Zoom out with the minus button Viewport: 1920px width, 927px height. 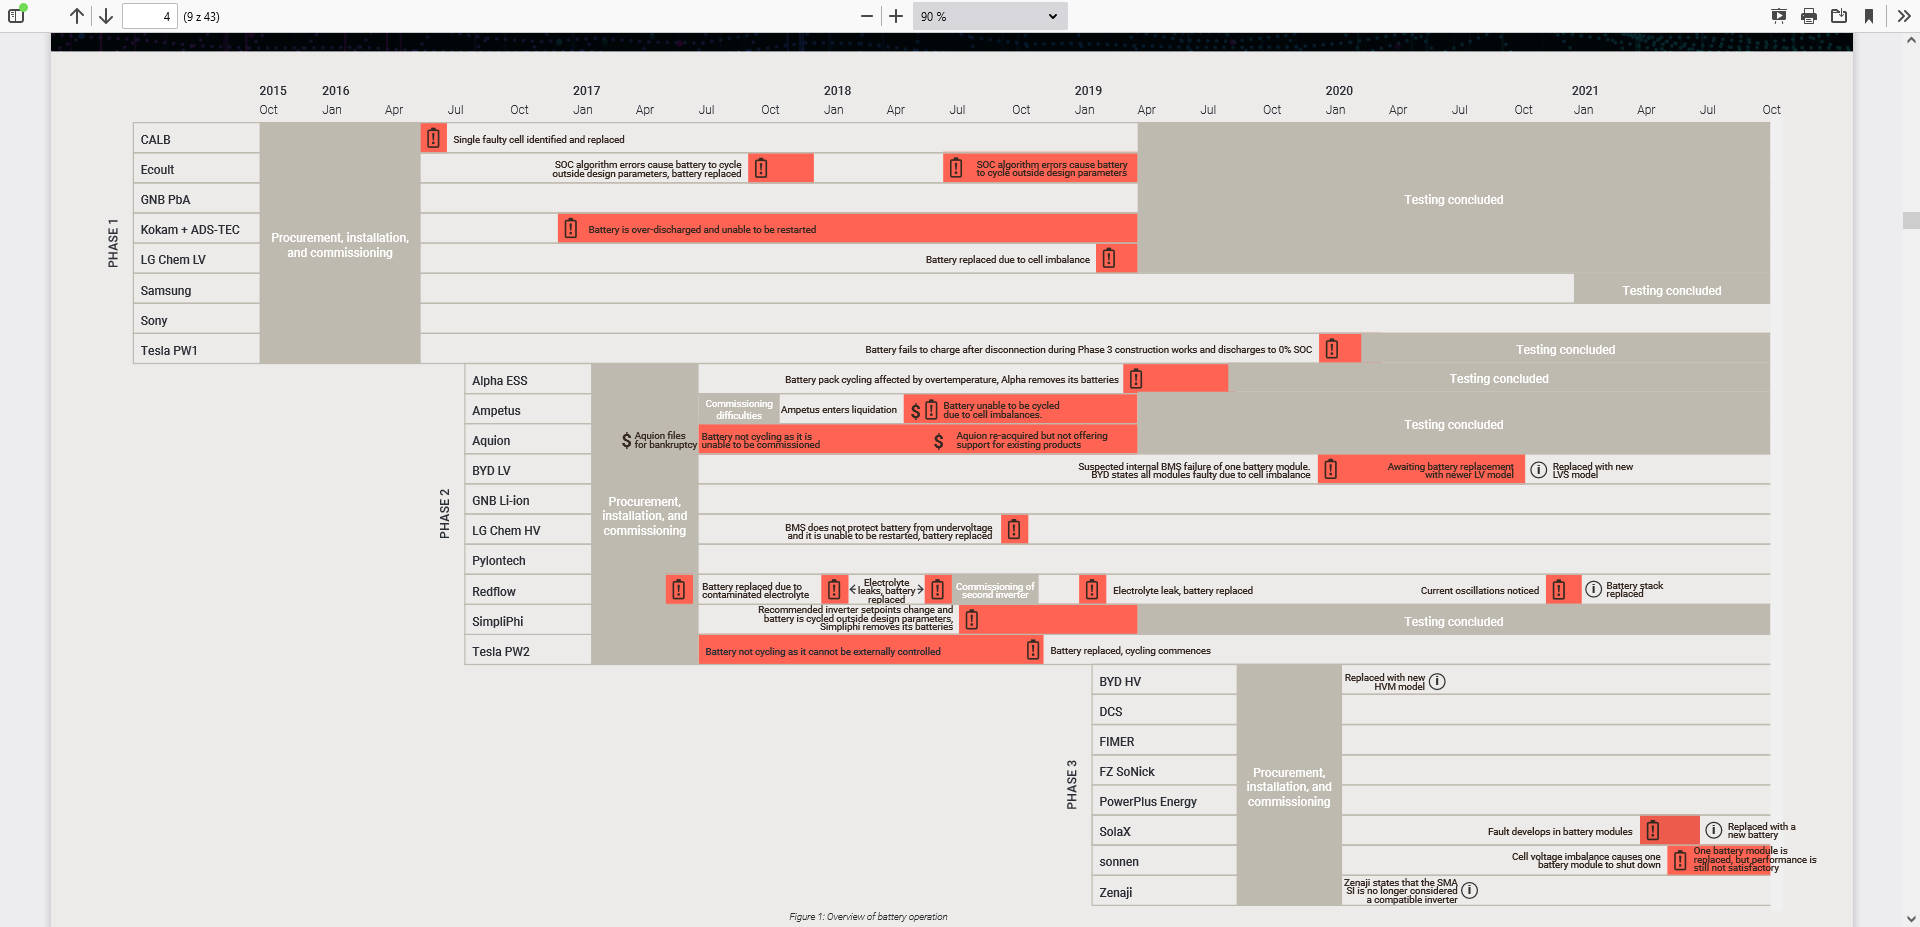867,16
